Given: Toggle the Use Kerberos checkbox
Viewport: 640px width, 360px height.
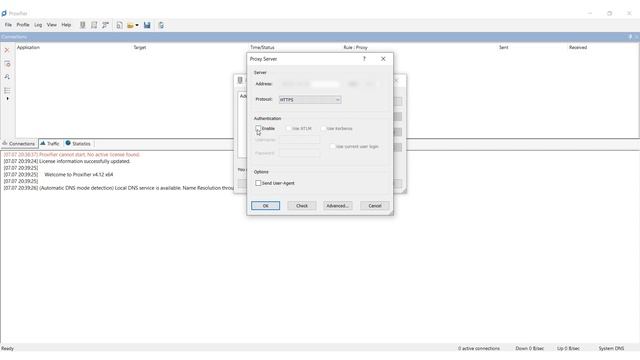Looking at the screenshot, I should coord(323,129).
